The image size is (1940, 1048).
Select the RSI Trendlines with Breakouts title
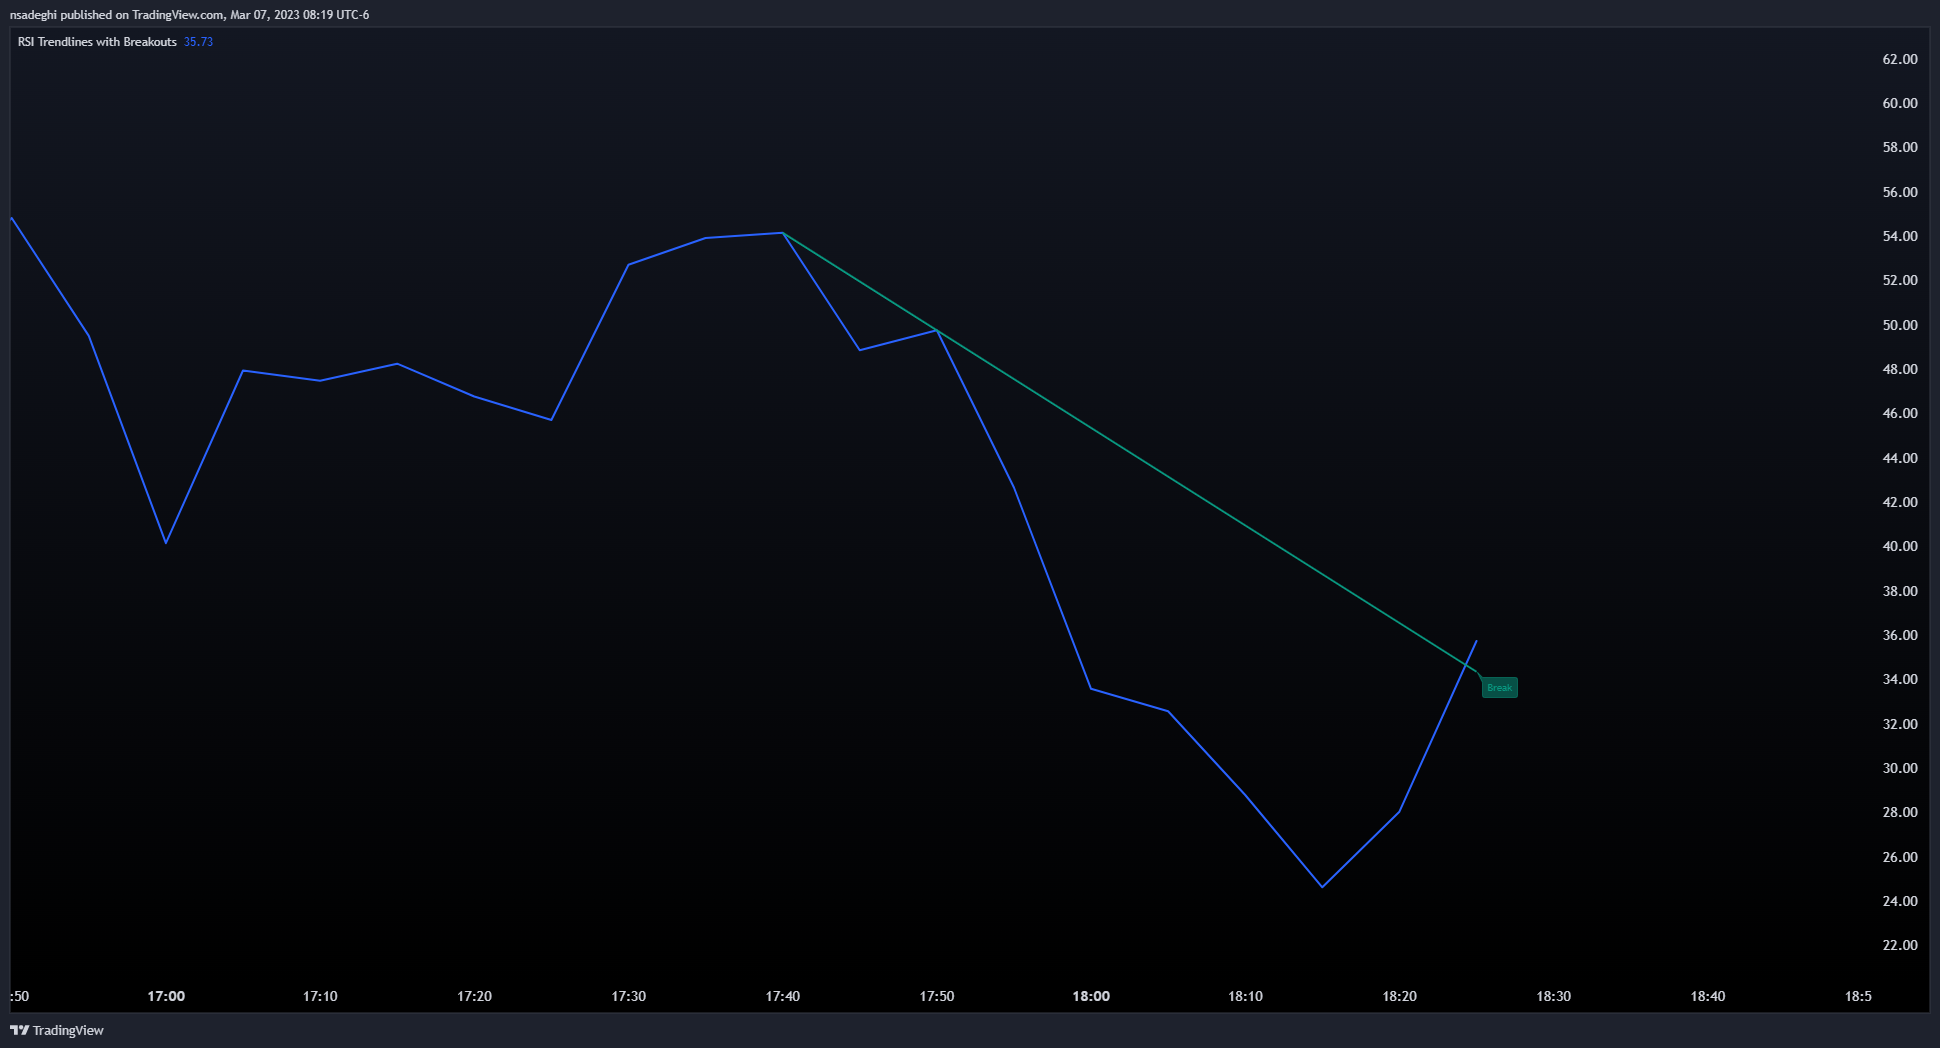97,42
